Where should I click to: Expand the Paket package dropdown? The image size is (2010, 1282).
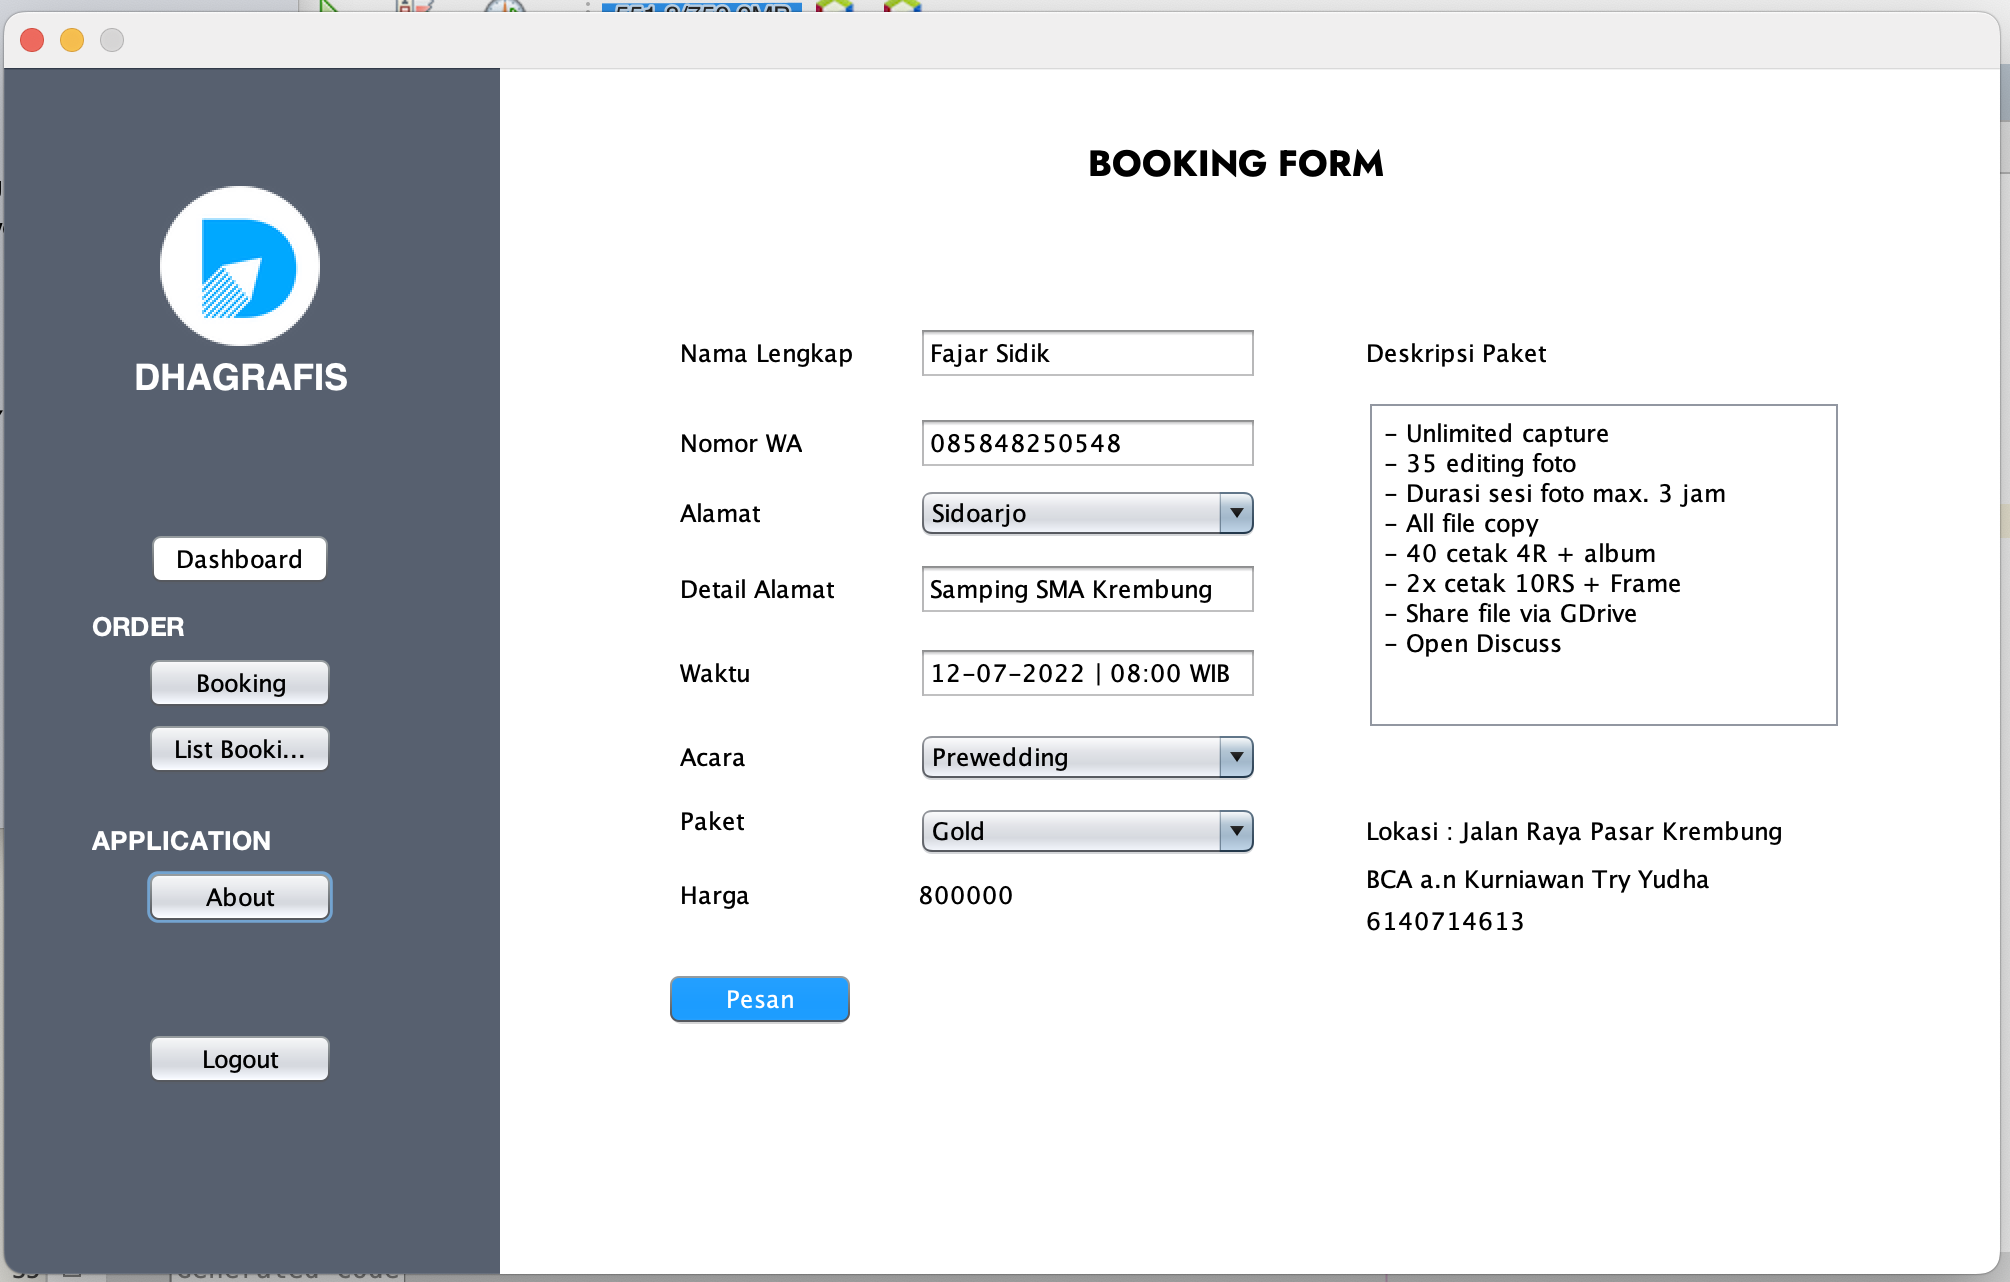click(x=1086, y=831)
